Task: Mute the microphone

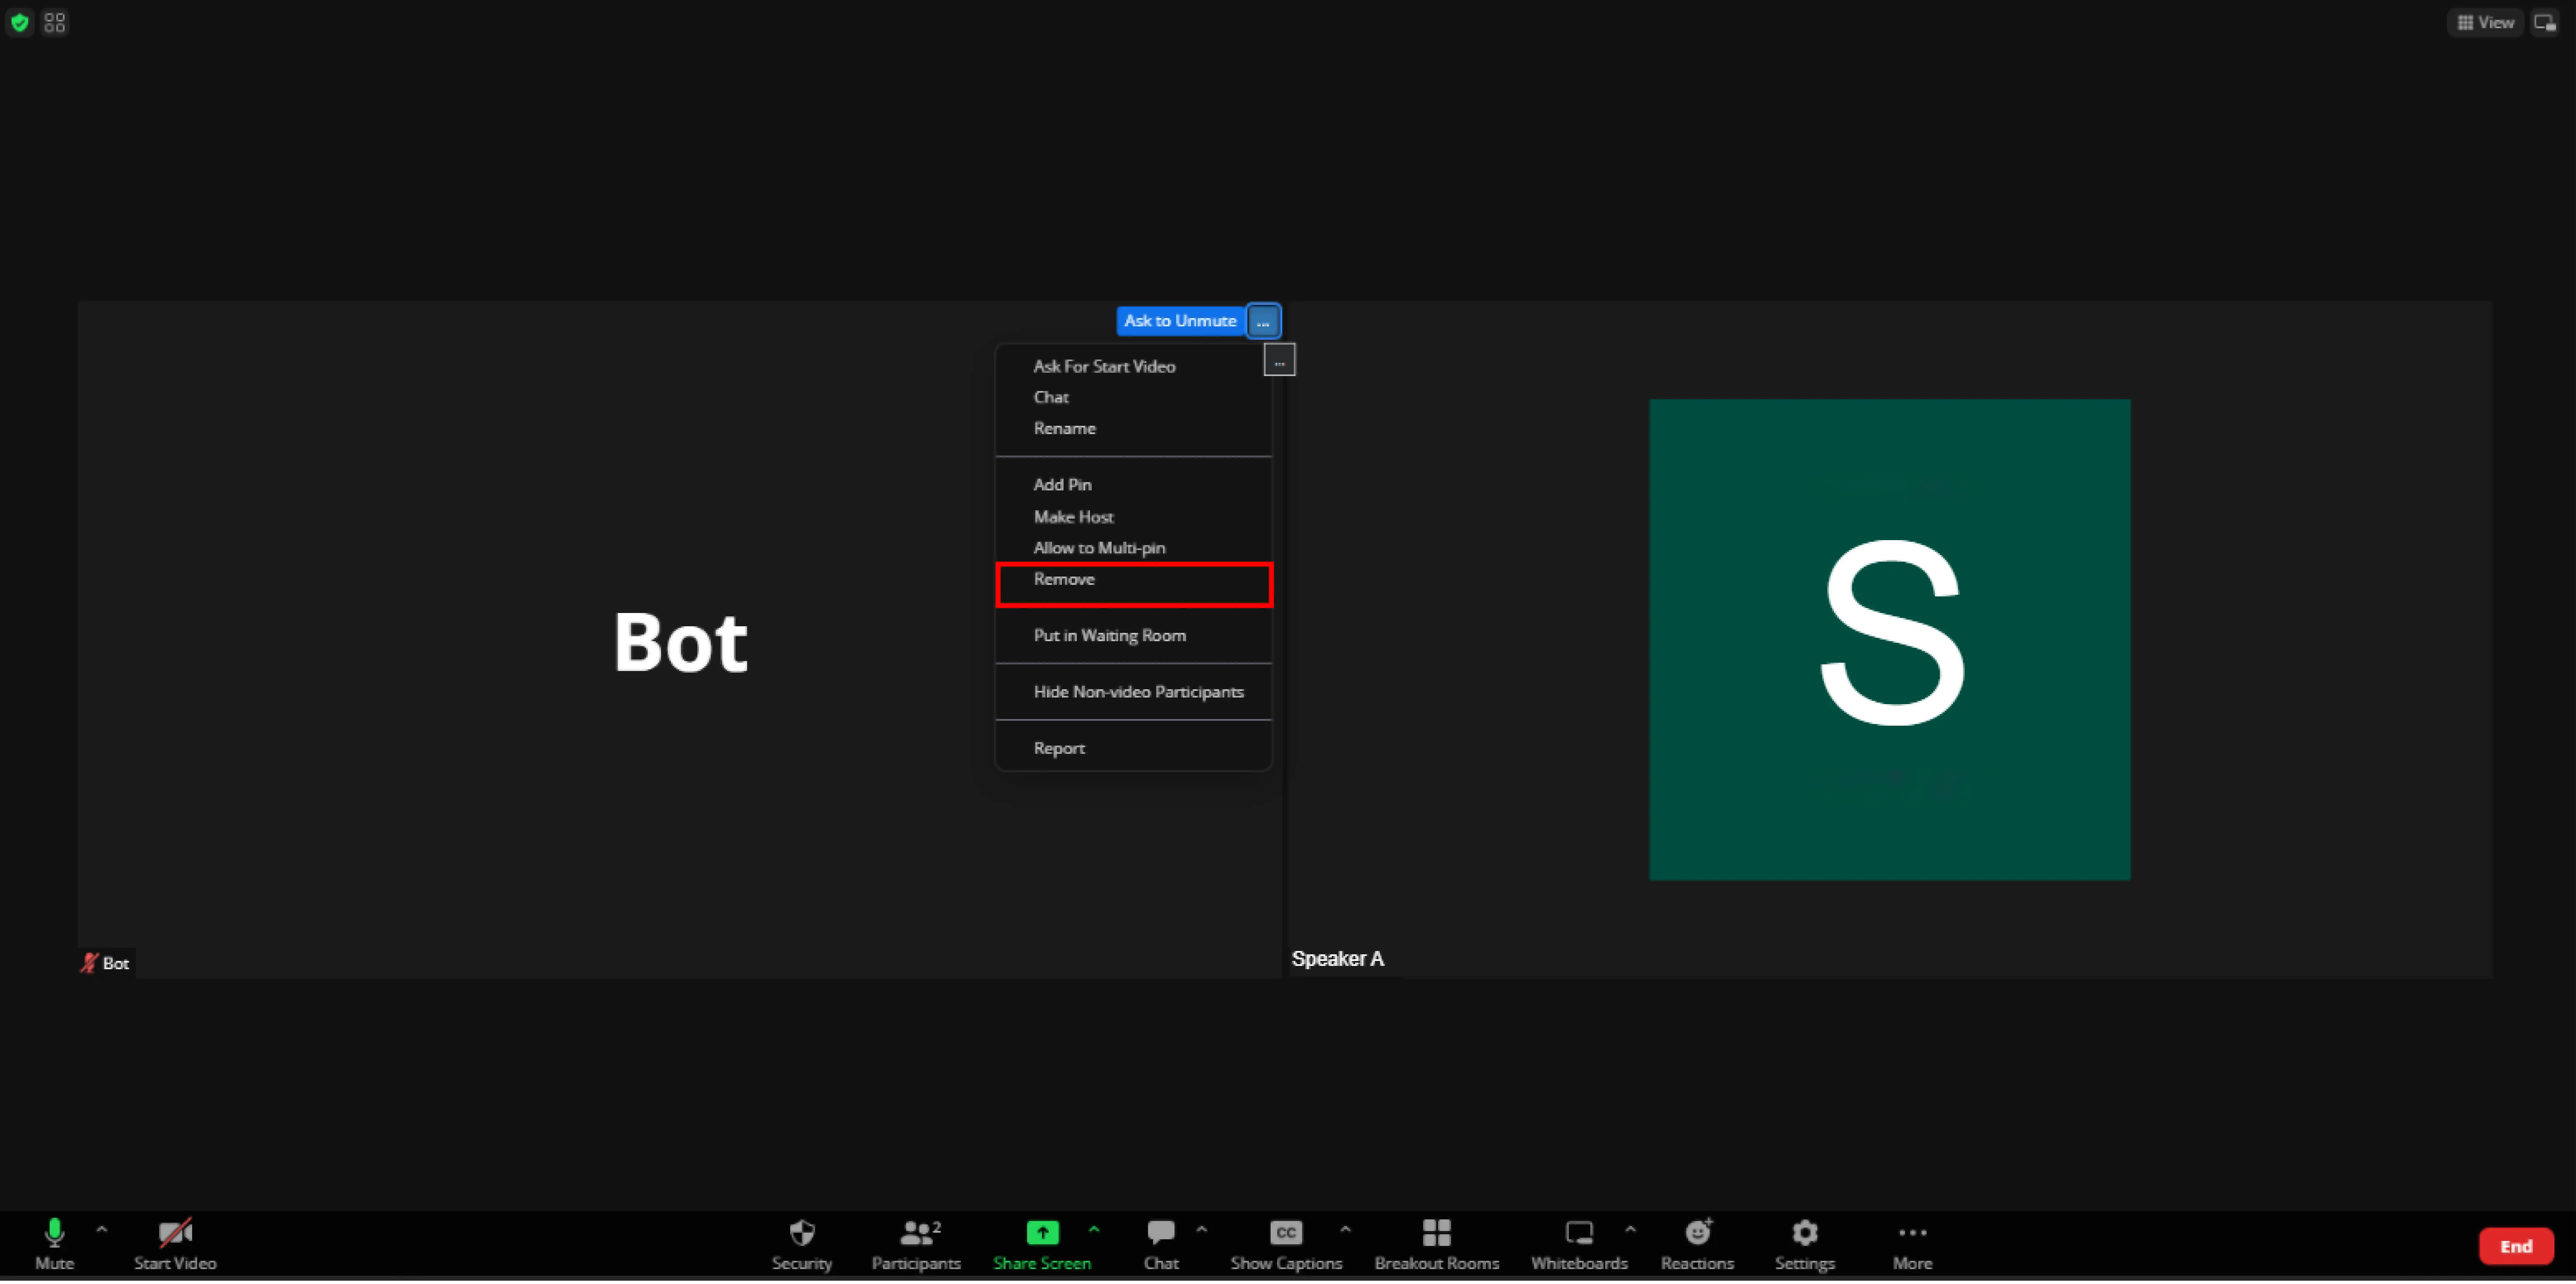Action: pyautogui.click(x=54, y=1234)
